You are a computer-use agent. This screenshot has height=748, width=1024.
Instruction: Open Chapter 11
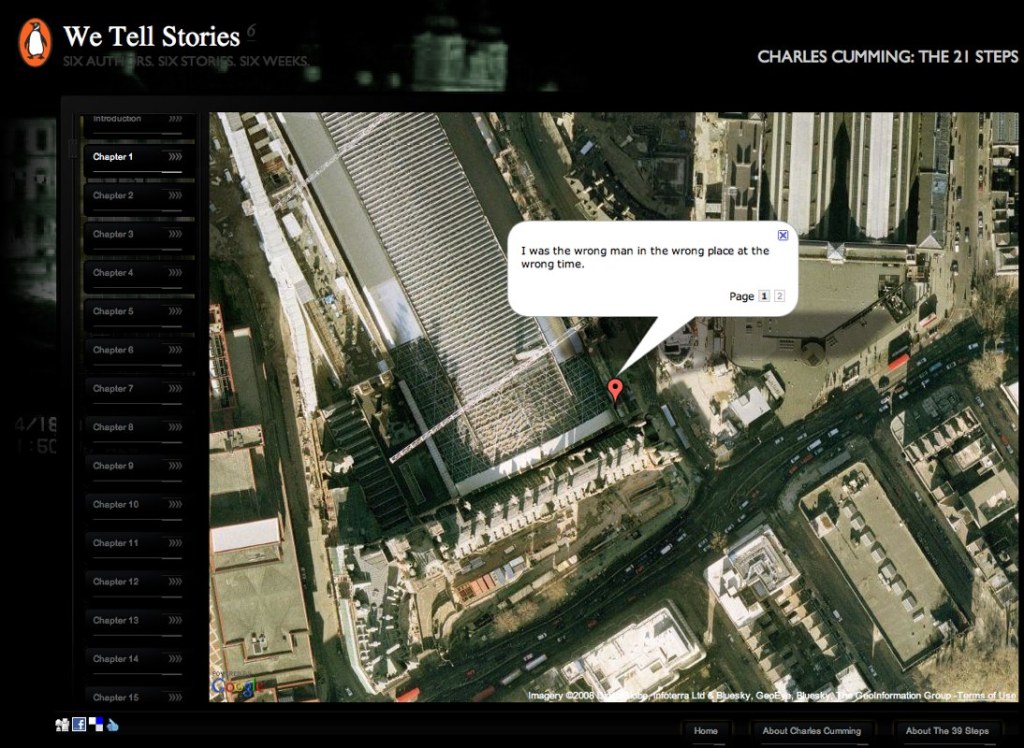(138, 545)
